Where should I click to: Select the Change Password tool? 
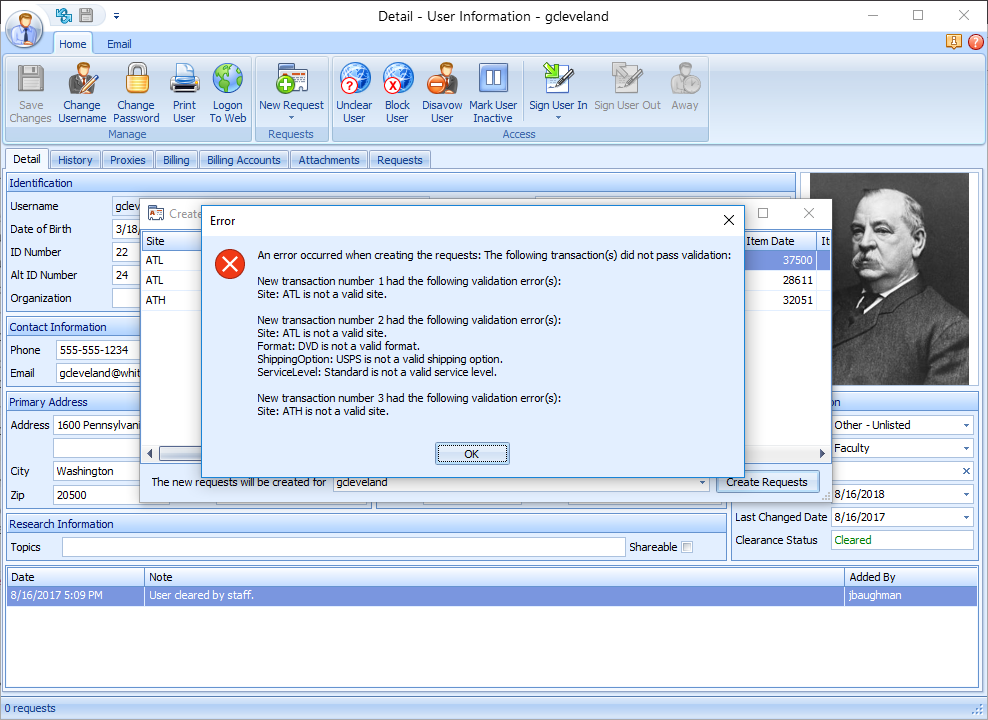[136, 90]
